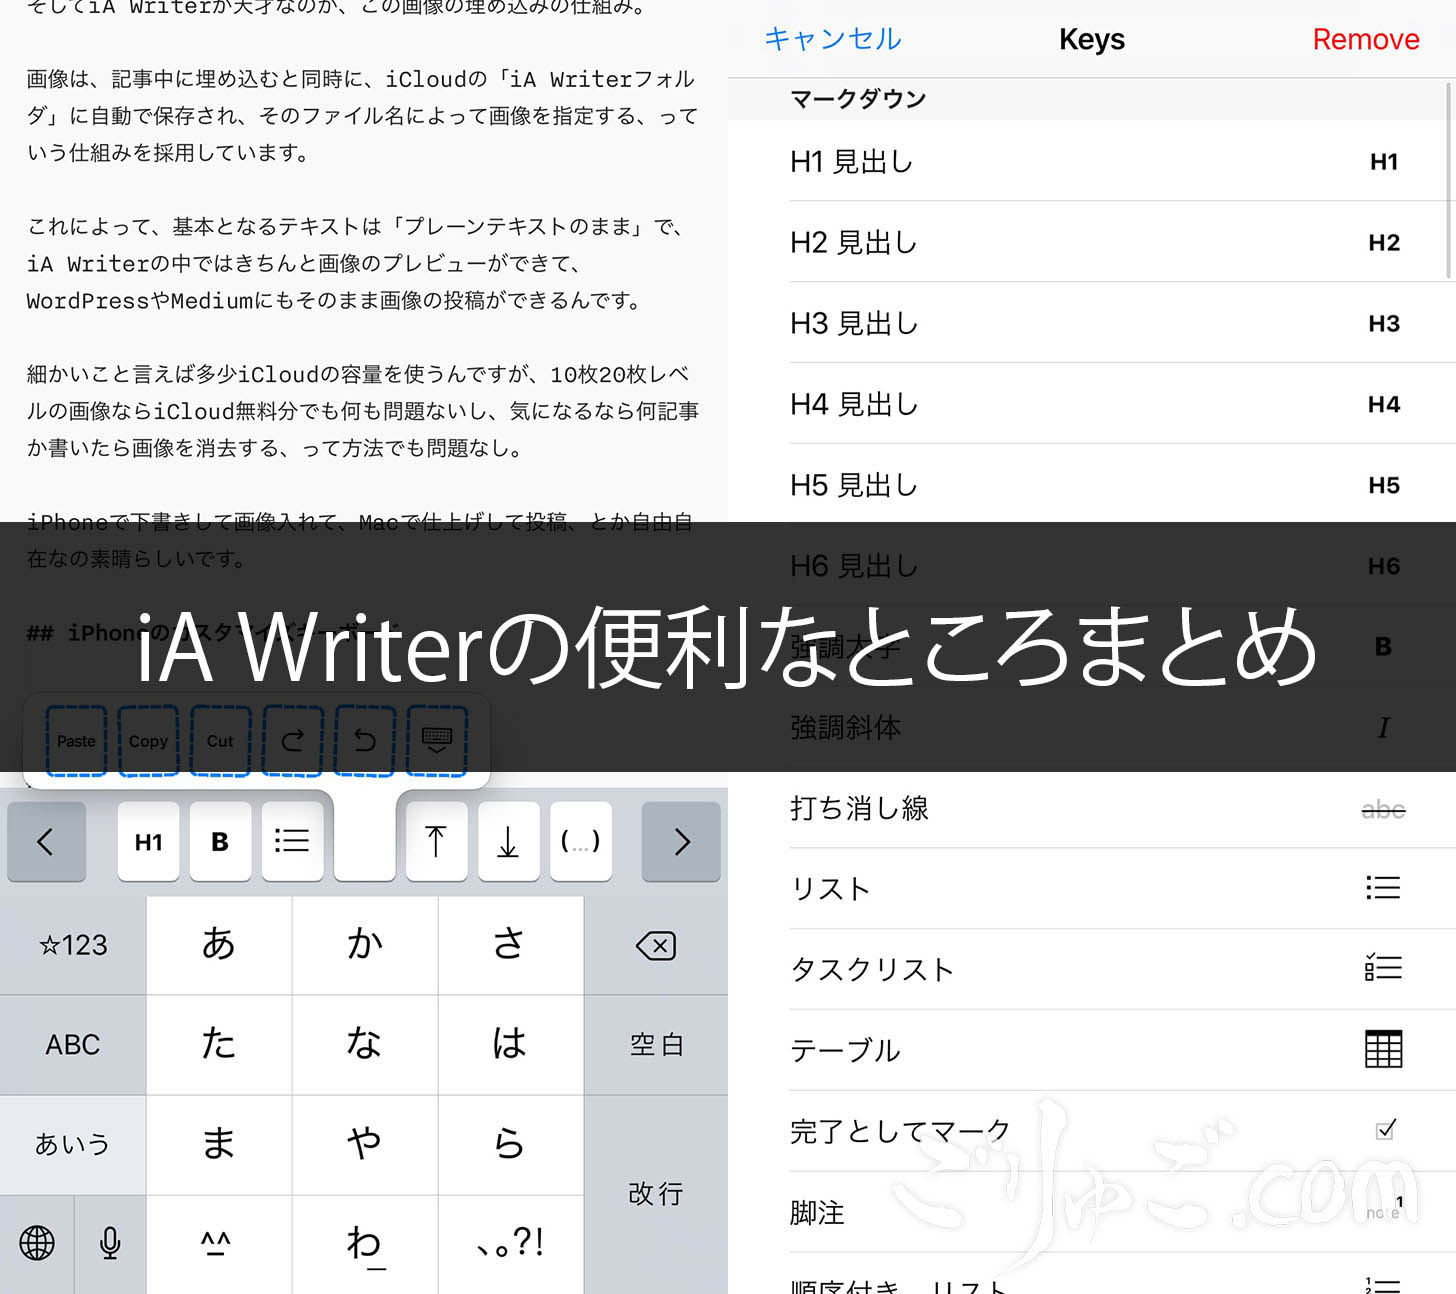Image resolution: width=1456 pixels, height=1294 pixels.
Task: Tap the move-down arrow key
Action: point(508,842)
